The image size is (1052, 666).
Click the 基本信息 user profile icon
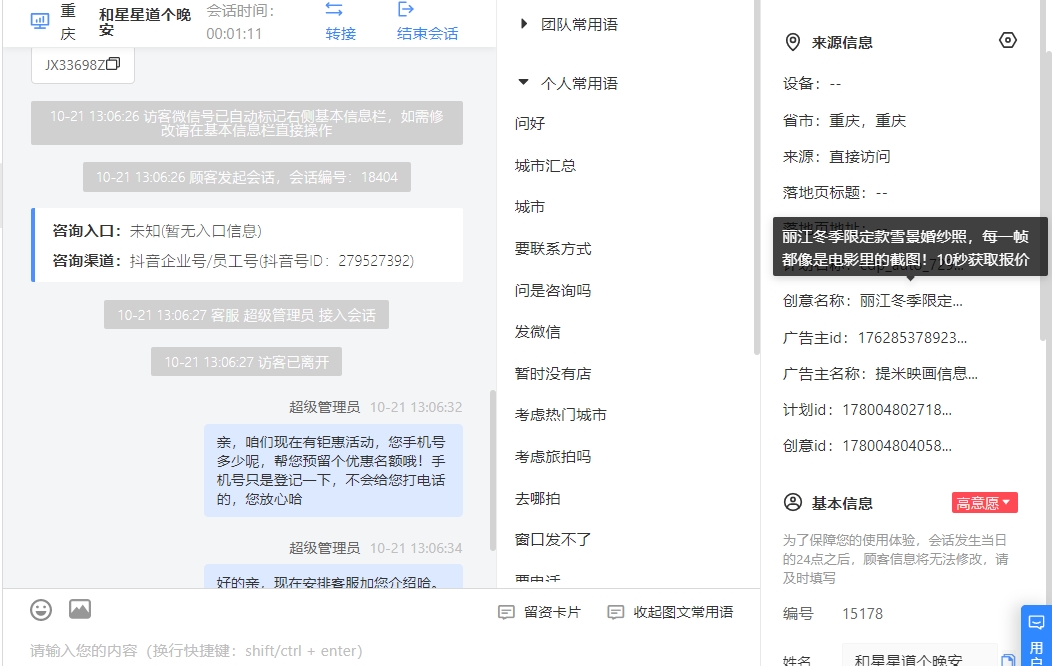pyautogui.click(x=792, y=502)
